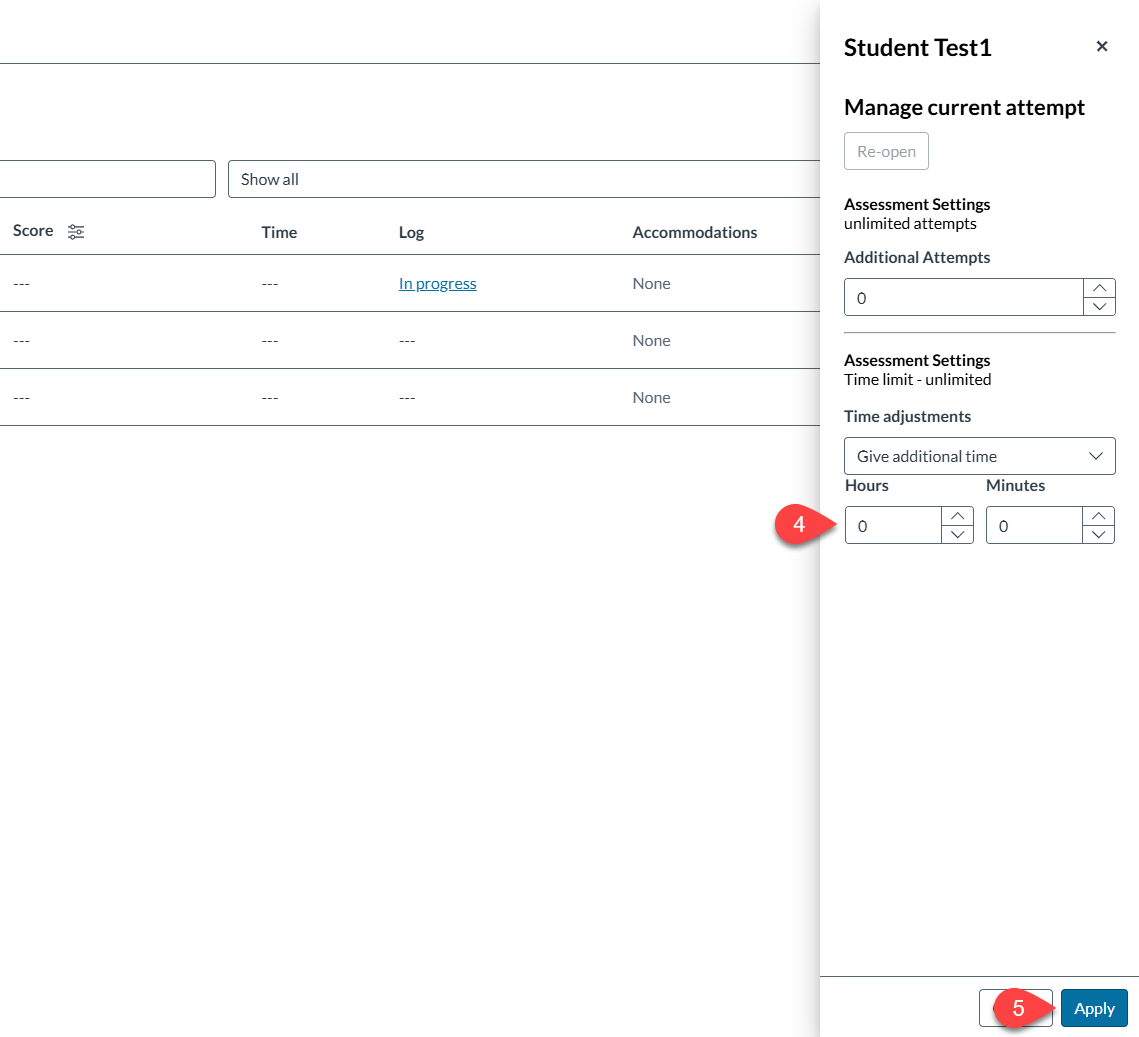Decrease Additional Attempts with down arrow

tap(1099, 306)
